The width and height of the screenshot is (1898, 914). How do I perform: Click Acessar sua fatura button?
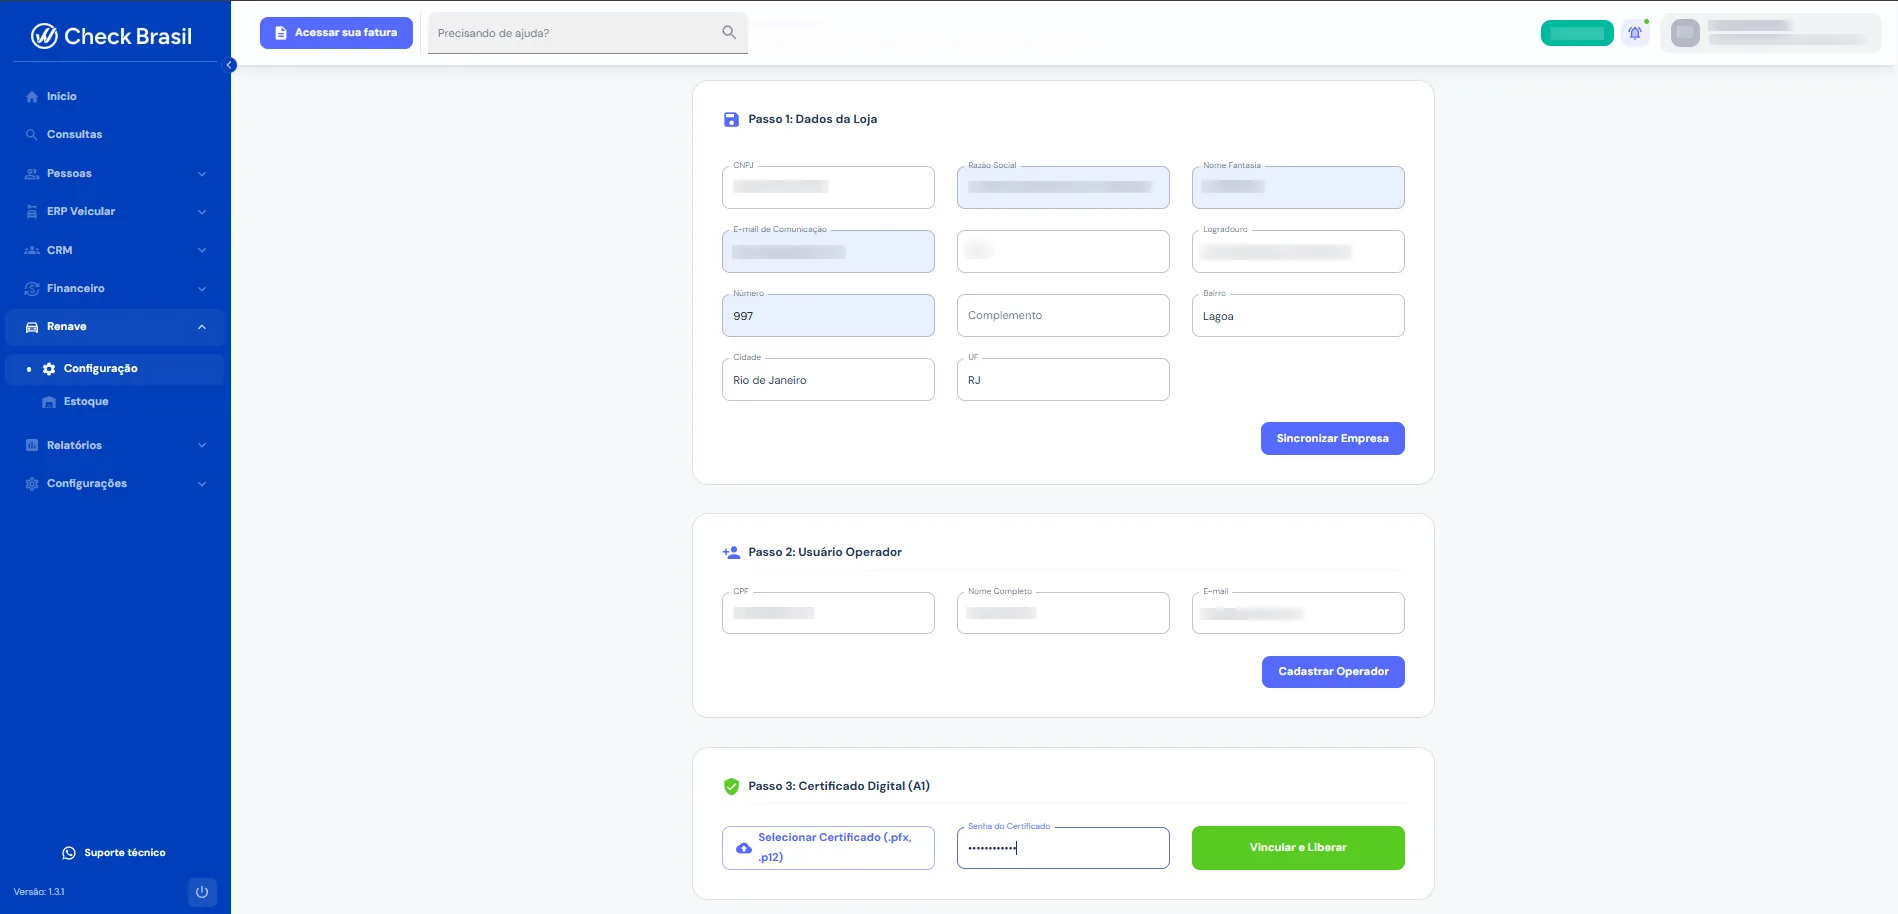coord(336,33)
